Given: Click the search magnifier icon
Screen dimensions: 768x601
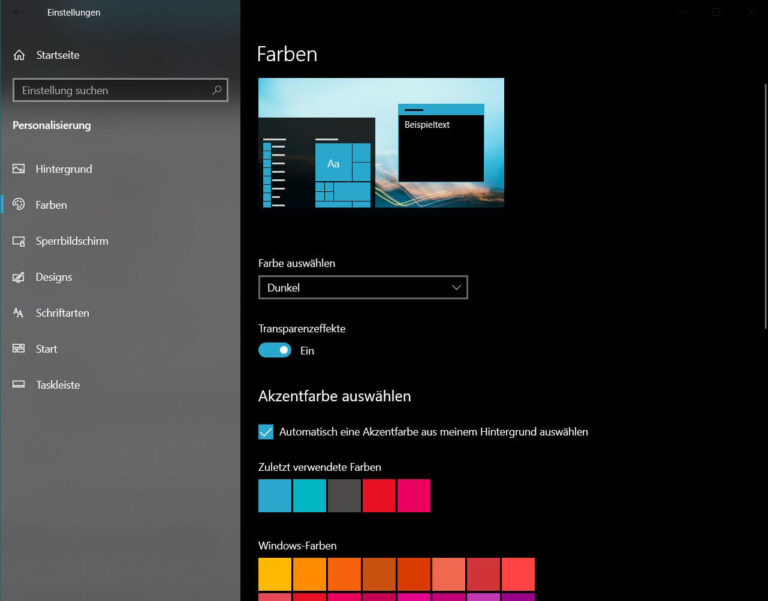Looking at the screenshot, I should (x=217, y=90).
